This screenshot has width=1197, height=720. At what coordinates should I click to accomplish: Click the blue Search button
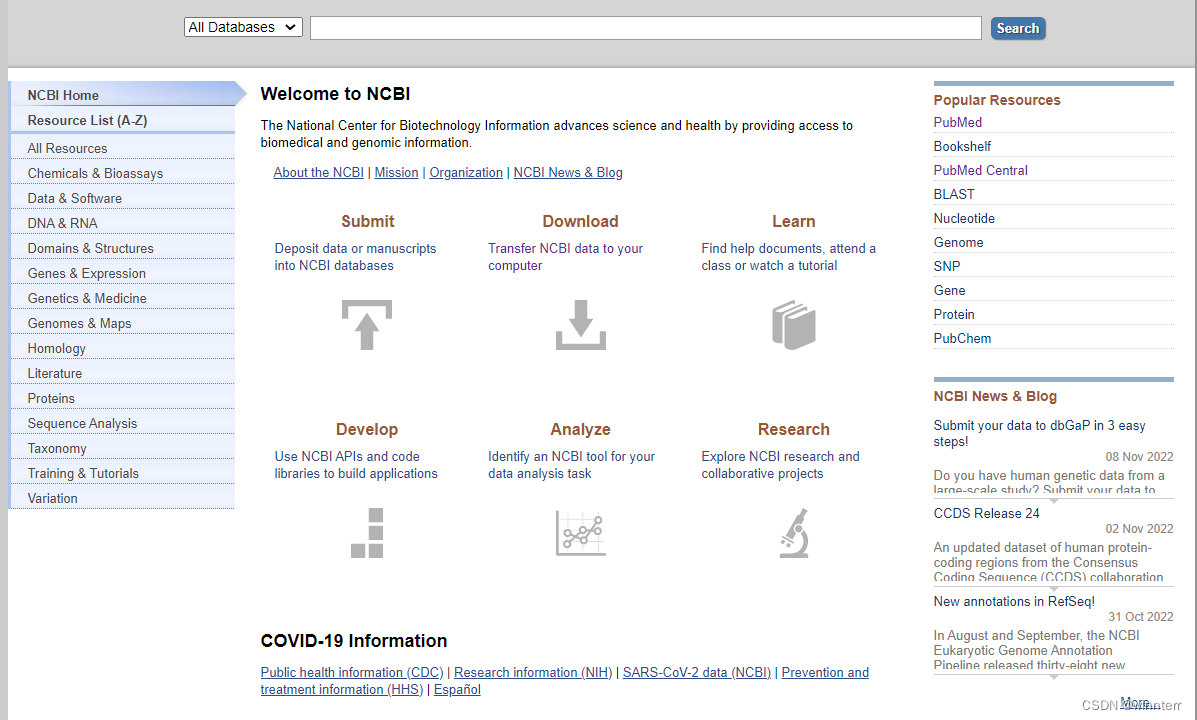pos(1018,28)
